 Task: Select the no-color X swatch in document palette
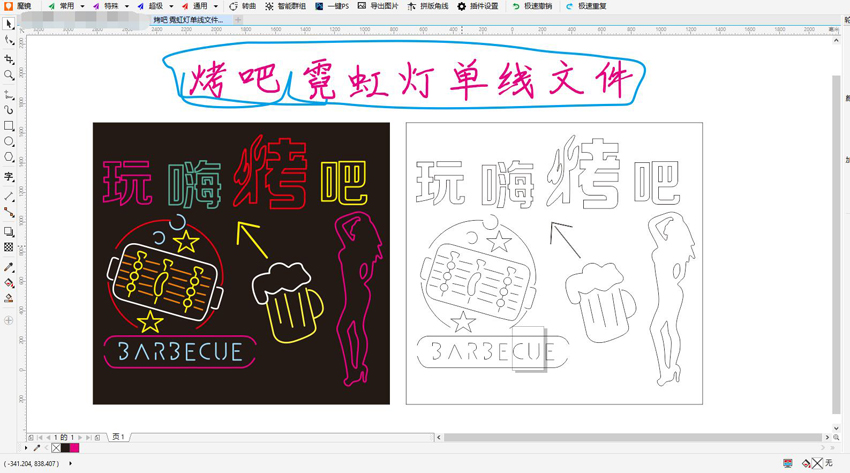pos(56,448)
